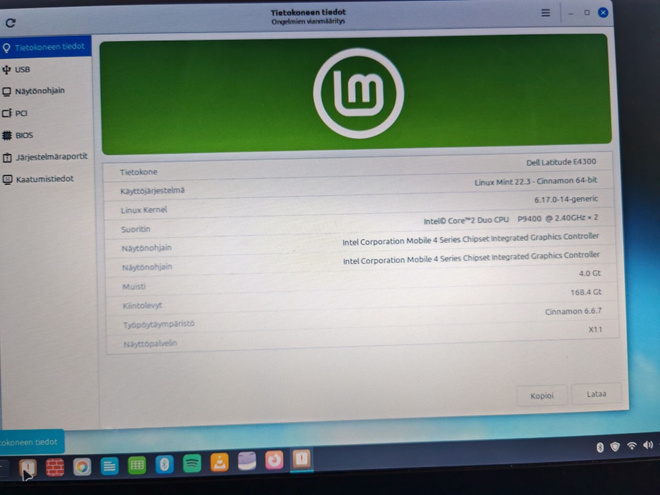Open the green spreadsheet app in taskbar

coord(137,466)
